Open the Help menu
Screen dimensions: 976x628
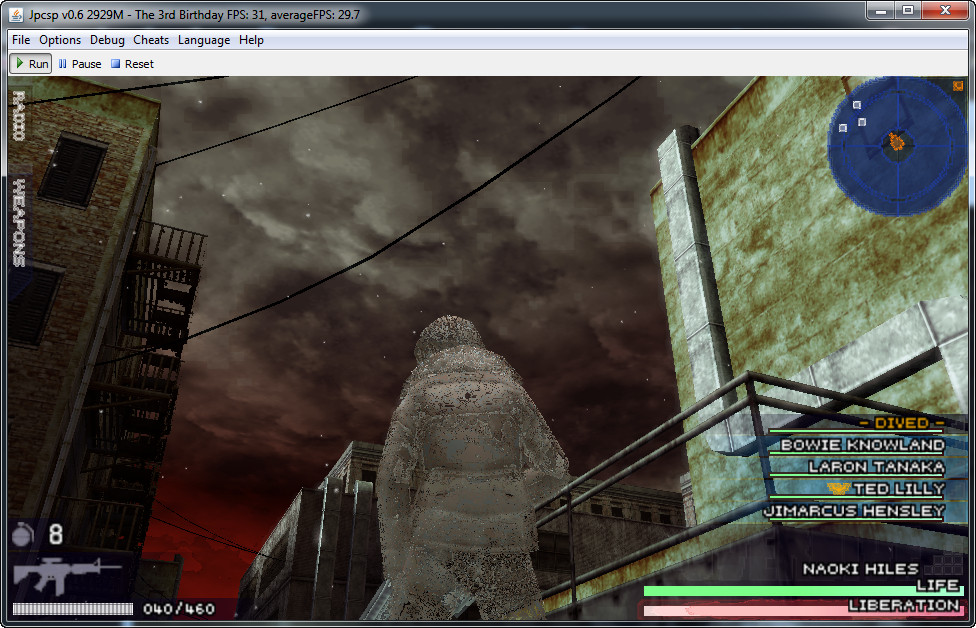click(x=251, y=40)
